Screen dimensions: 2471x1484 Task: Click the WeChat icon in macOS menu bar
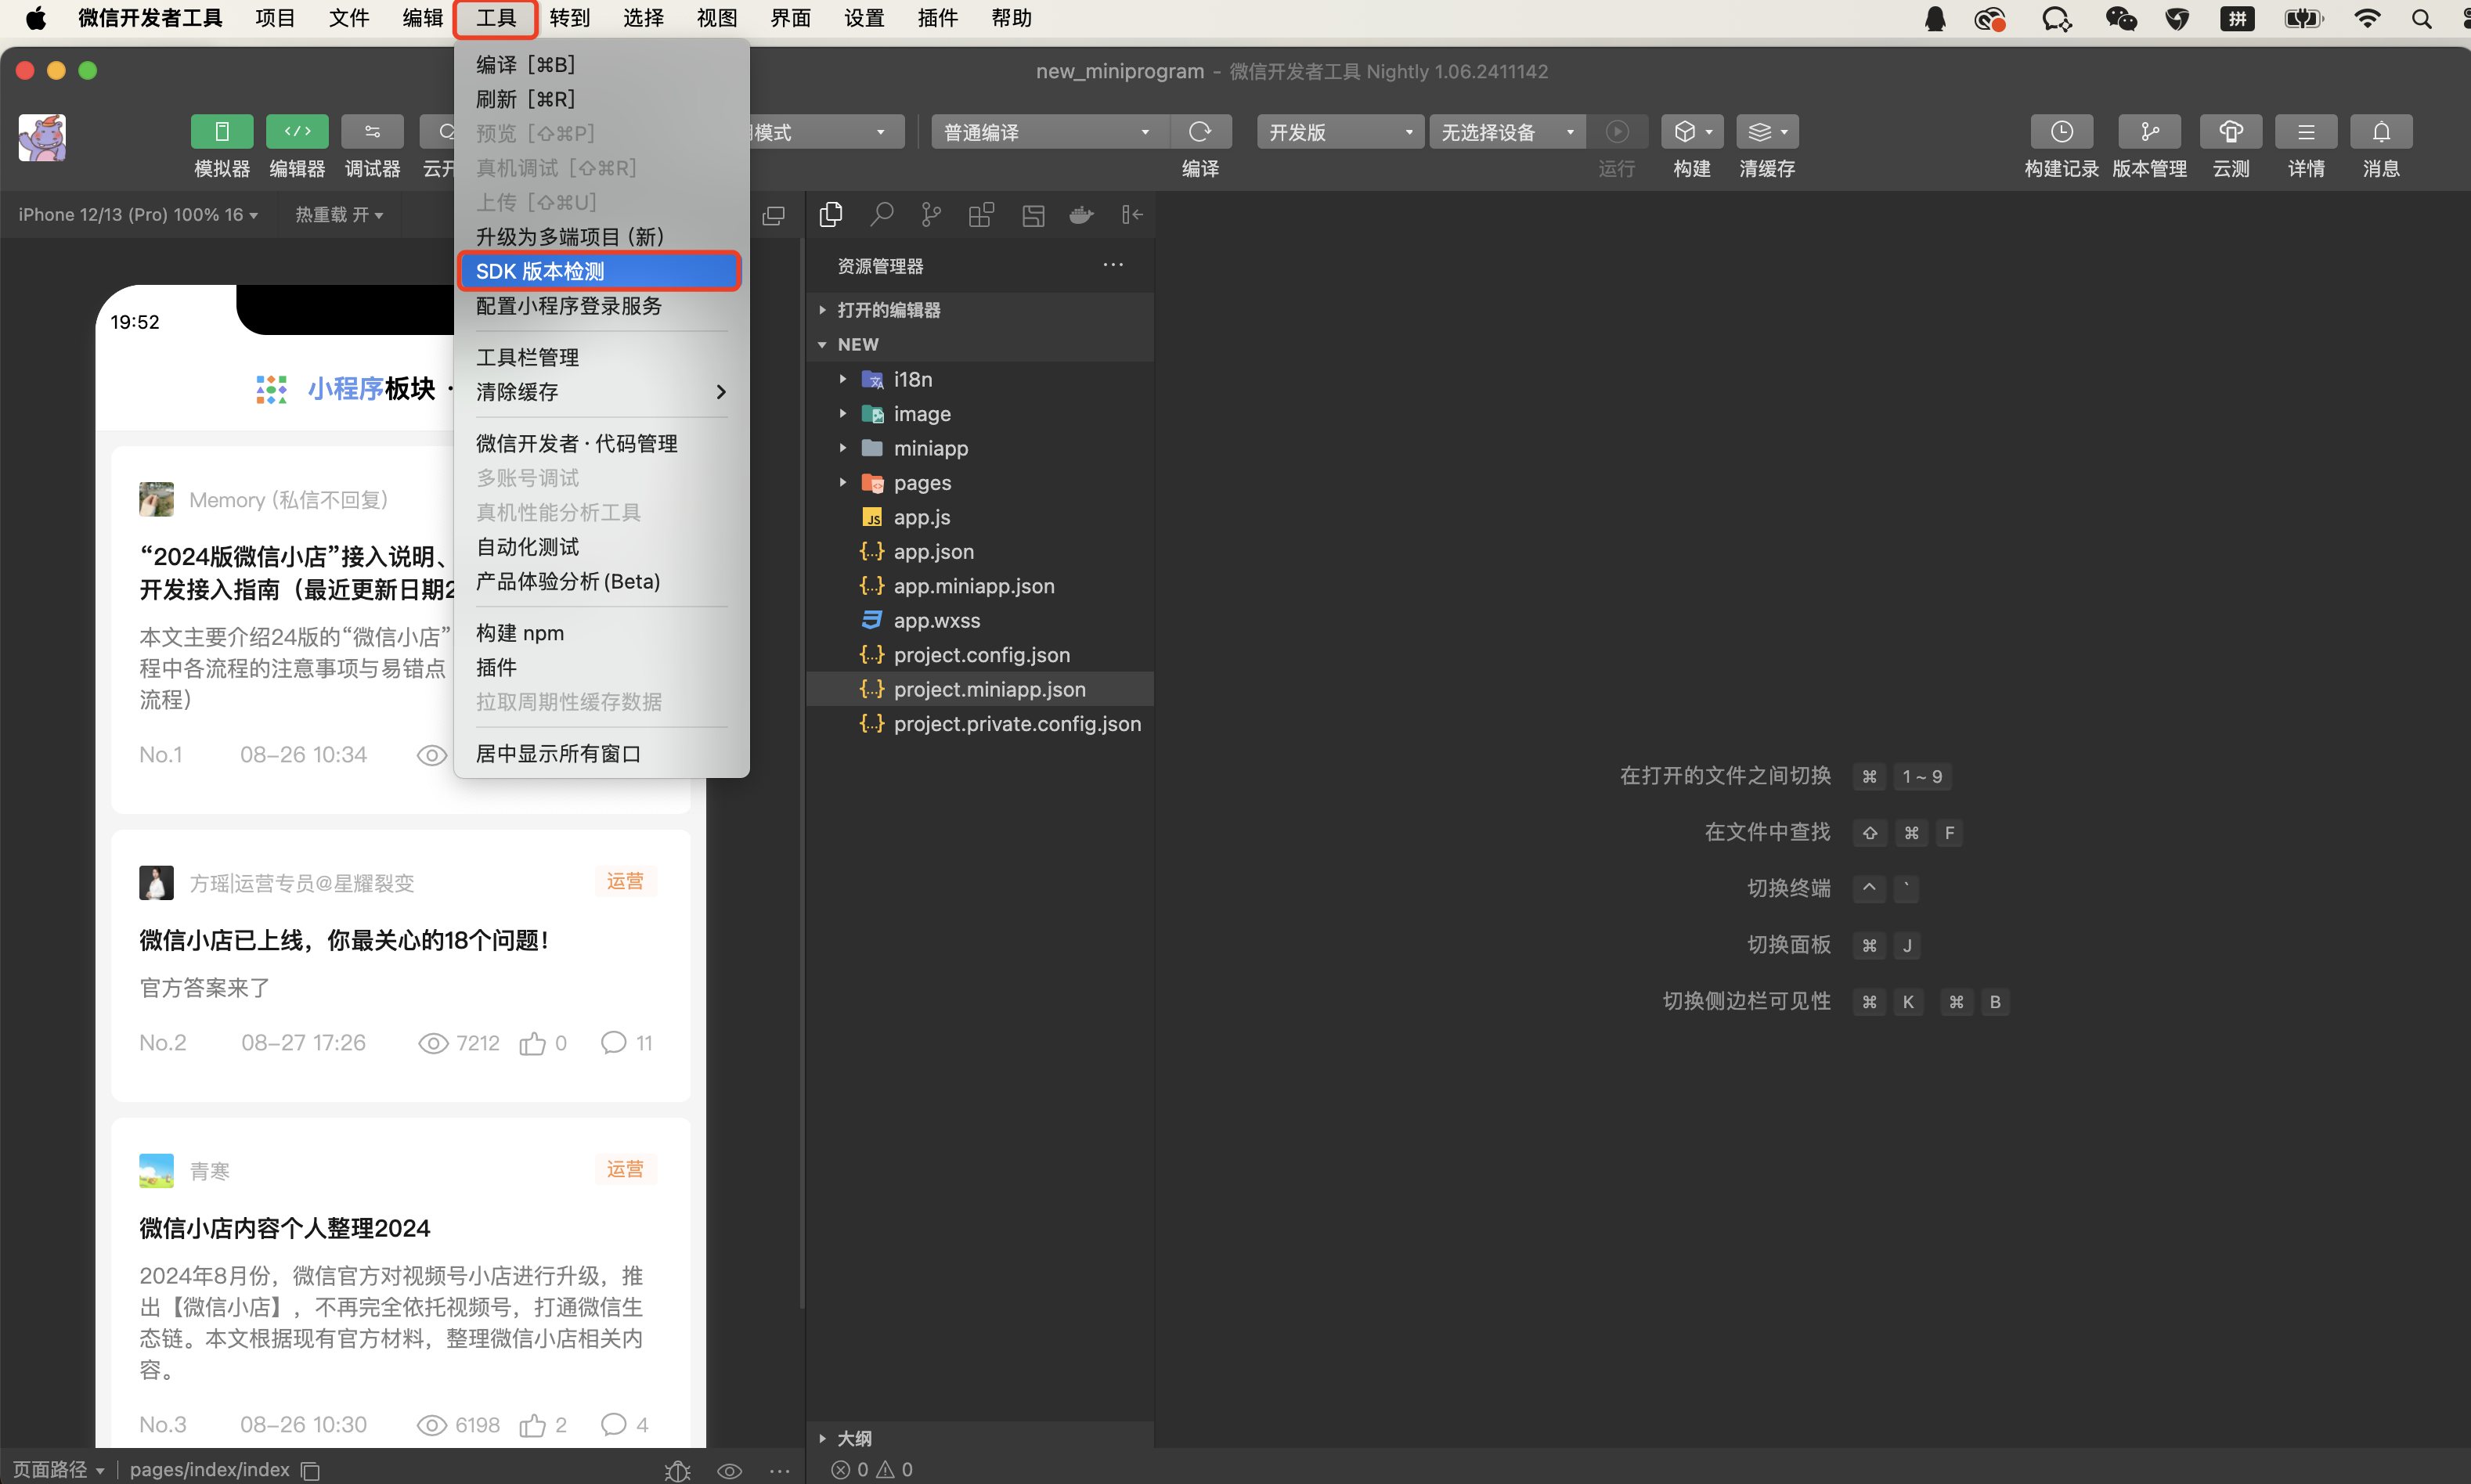tap(2121, 19)
